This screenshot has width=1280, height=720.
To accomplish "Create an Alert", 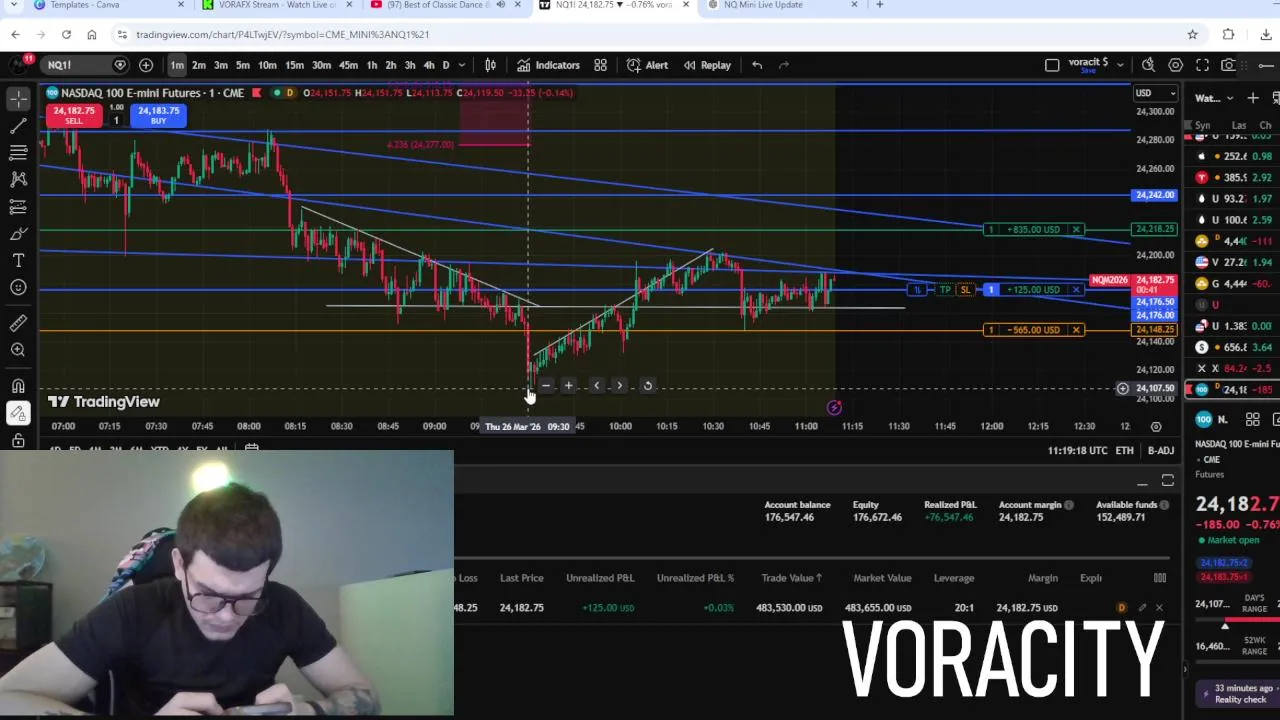I will point(647,65).
